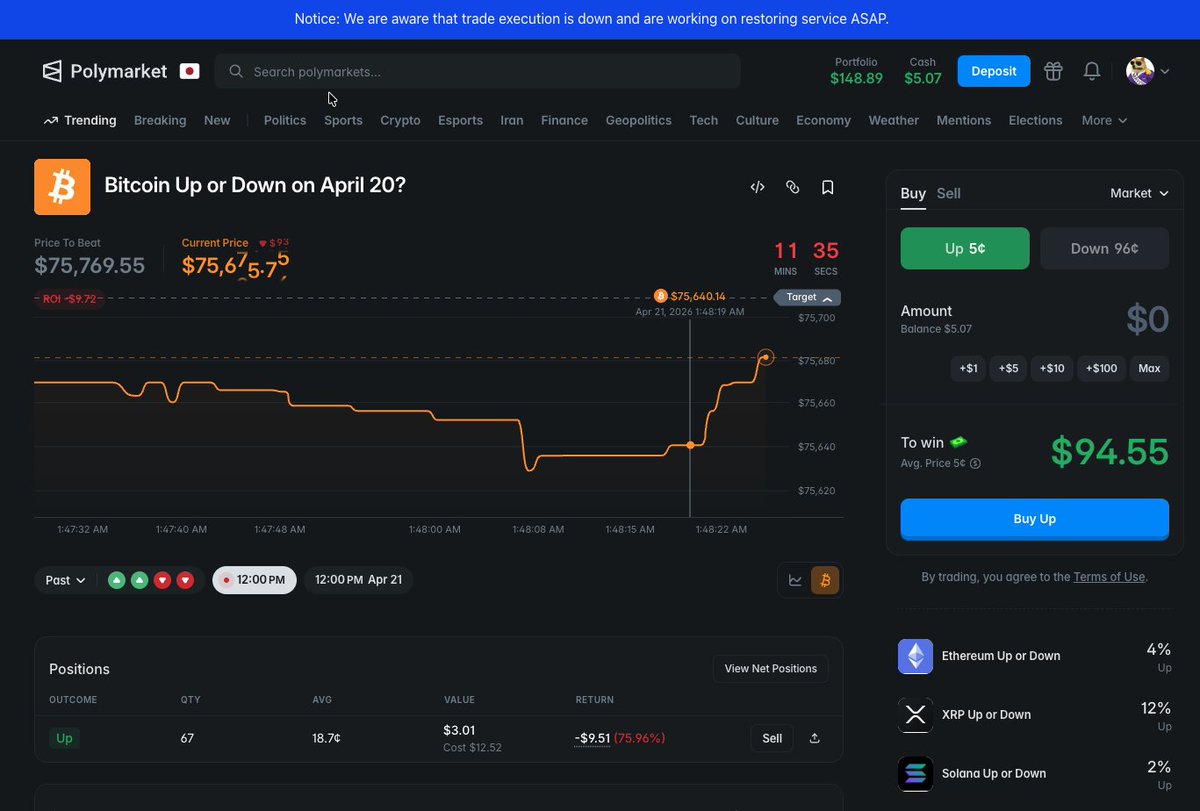The image size is (1200, 811).
Task: Open the Esports category
Action: click(460, 120)
